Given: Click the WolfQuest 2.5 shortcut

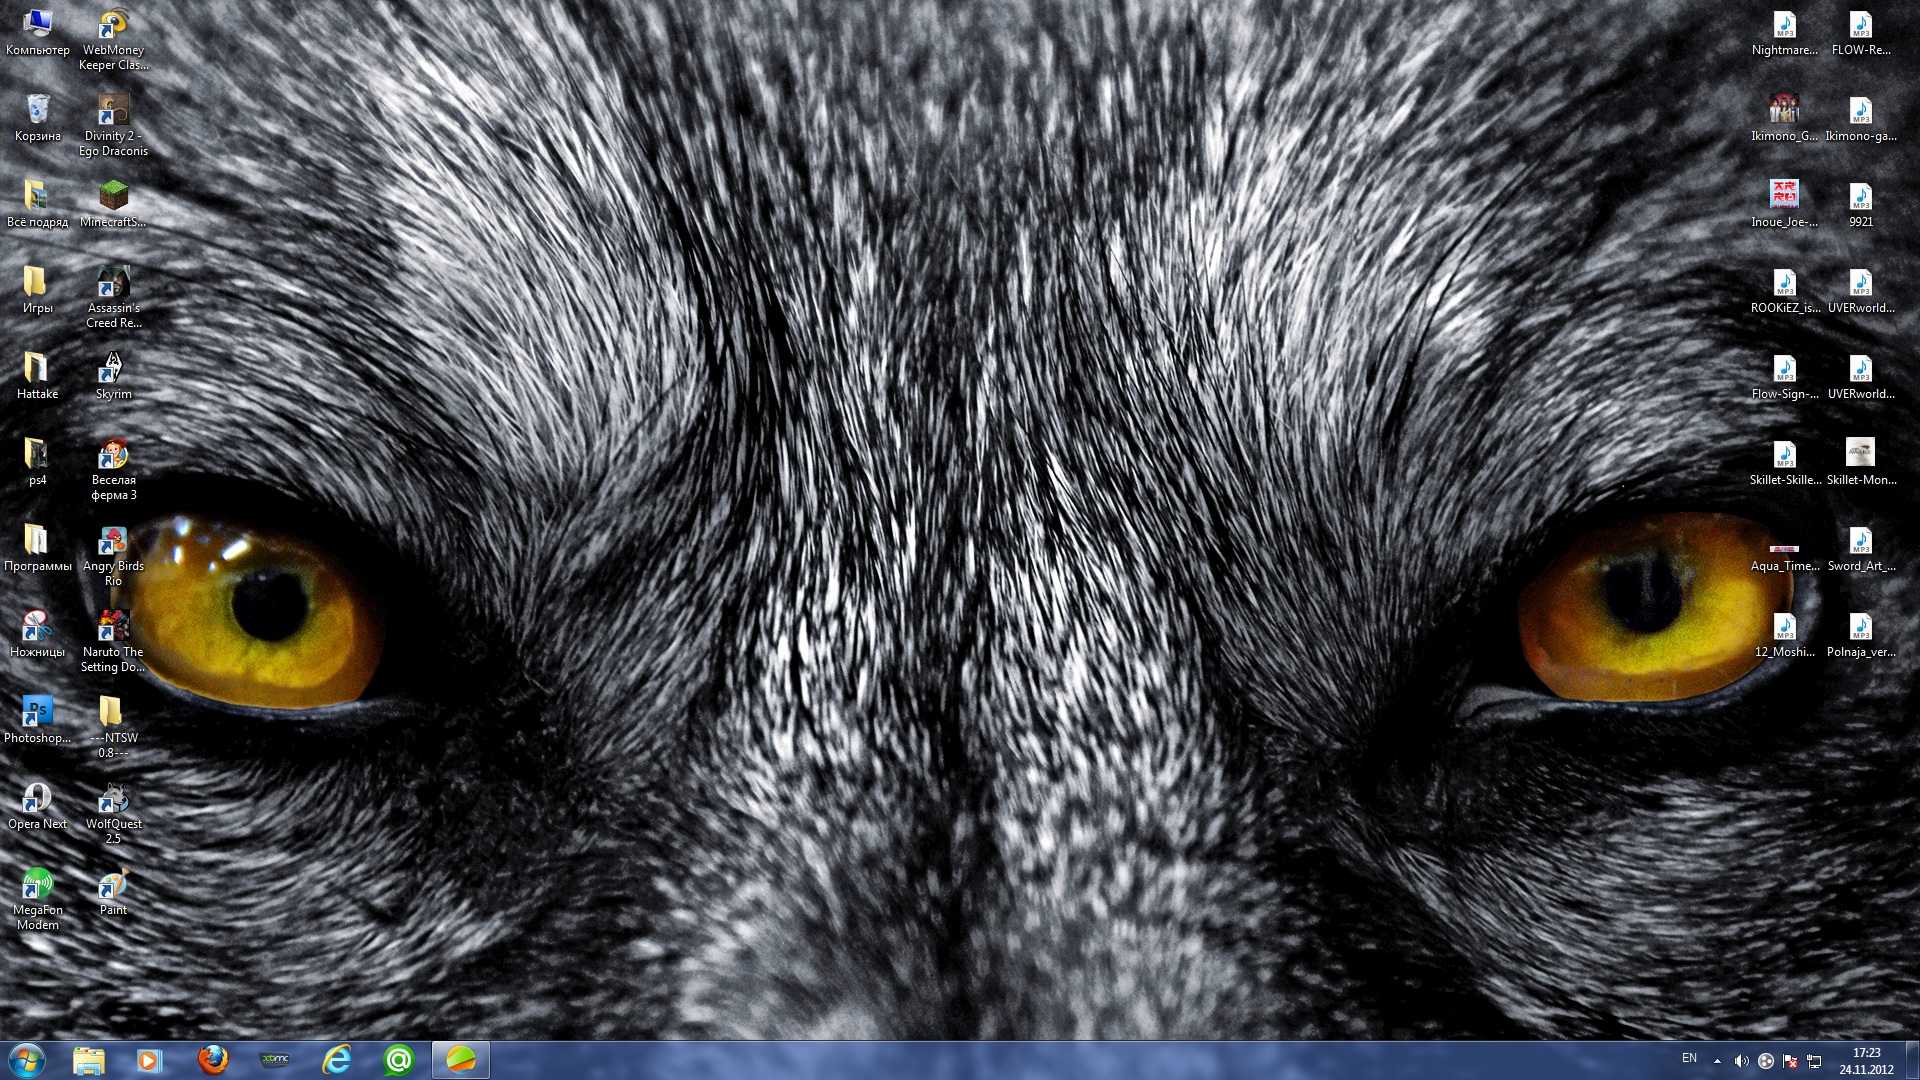Looking at the screenshot, I should [113, 799].
